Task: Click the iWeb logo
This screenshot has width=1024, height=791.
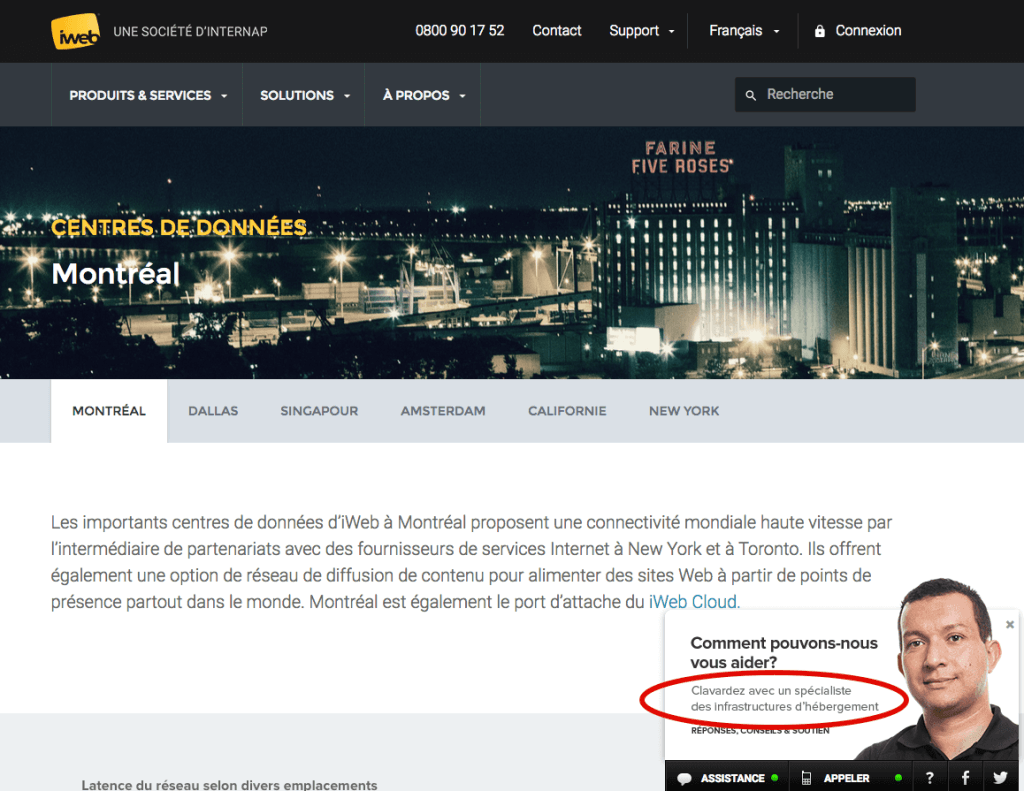Action: [76, 31]
